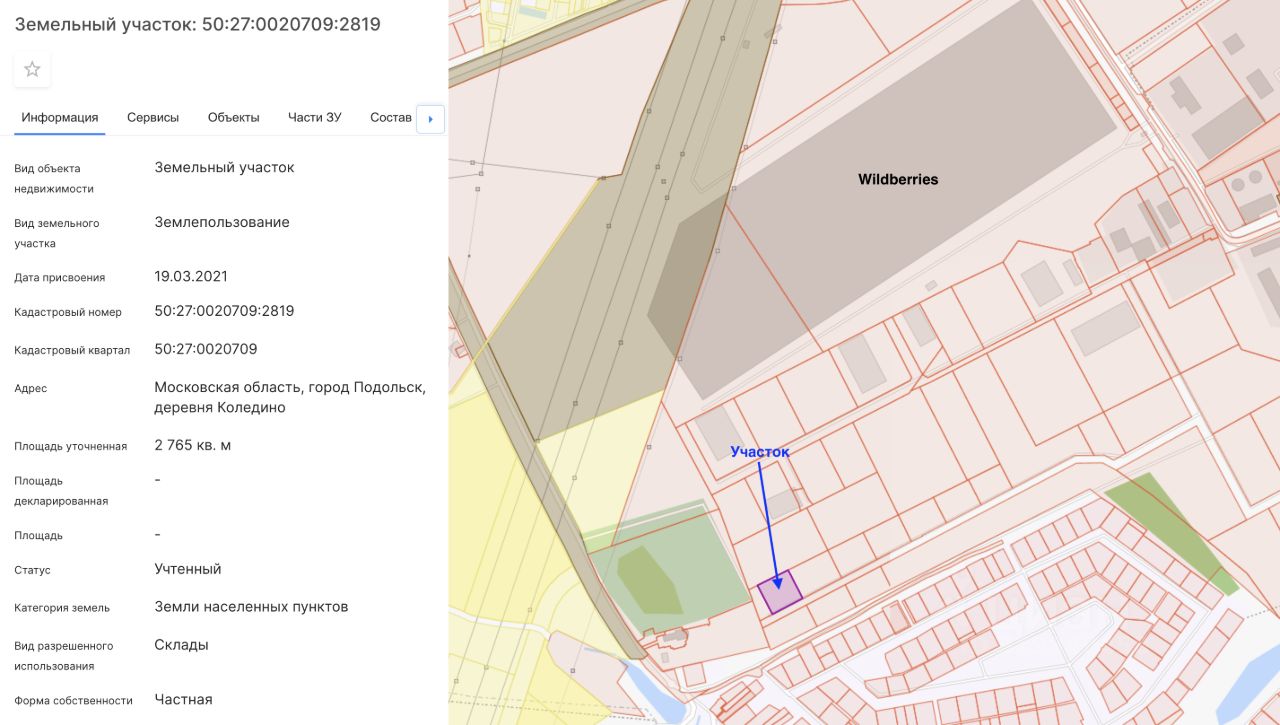1280x725 pixels.
Task: Click the Кадастровый квартал label
Action: coord(72,350)
